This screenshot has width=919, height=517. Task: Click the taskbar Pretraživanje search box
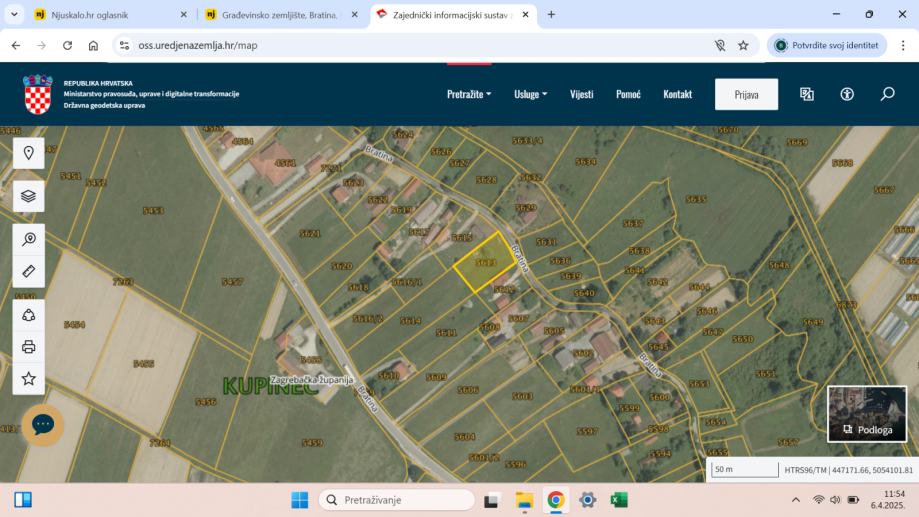point(397,500)
